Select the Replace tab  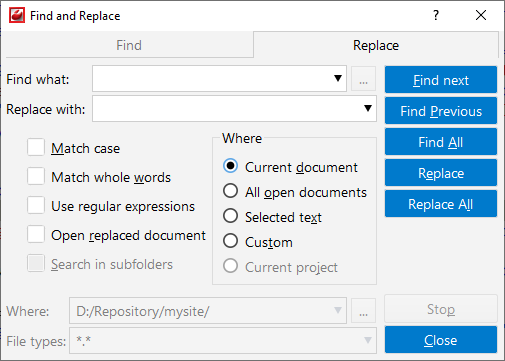[x=376, y=45]
